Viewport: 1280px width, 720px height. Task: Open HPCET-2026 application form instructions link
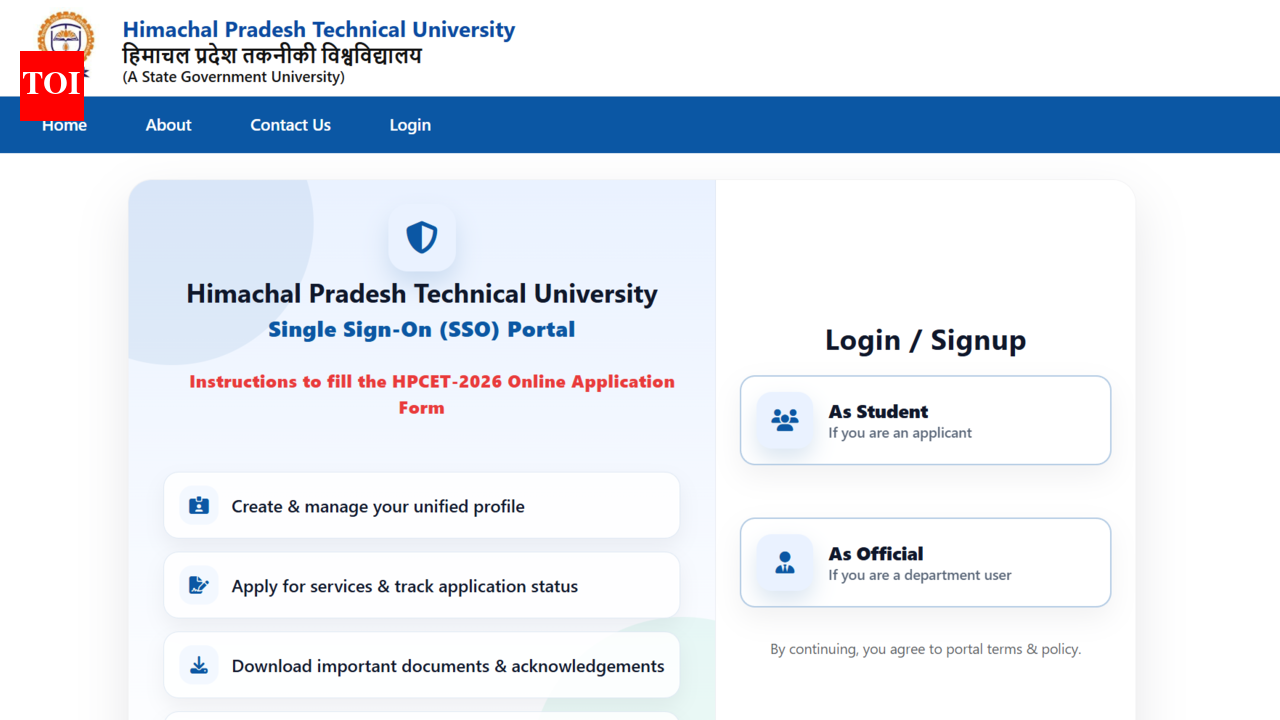pyautogui.click(x=432, y=394)
